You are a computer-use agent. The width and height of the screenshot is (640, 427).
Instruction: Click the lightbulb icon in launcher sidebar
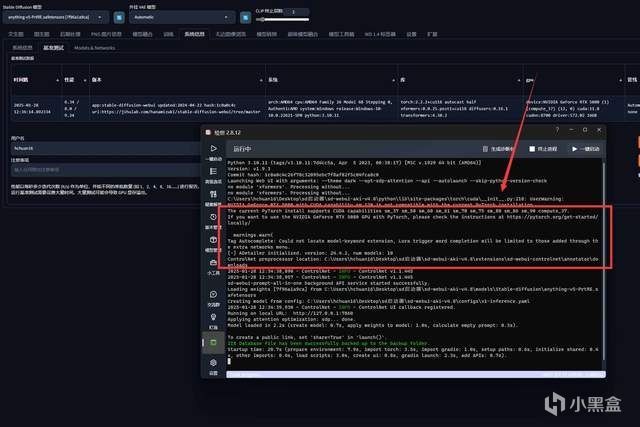pos(213,317)
